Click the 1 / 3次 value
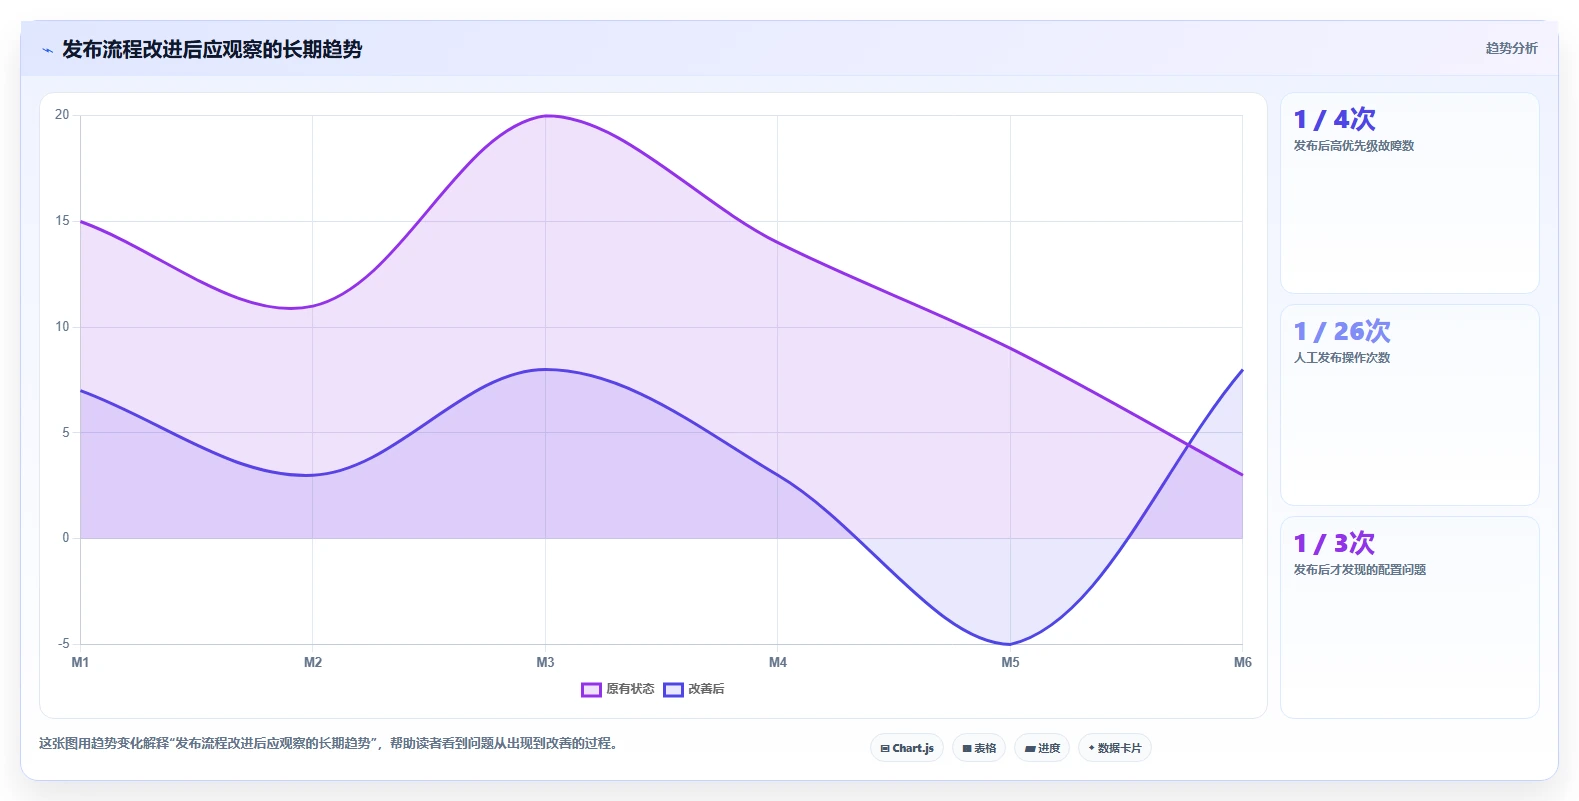This screenshot has width=1579, height=801. click(1334, 543)
